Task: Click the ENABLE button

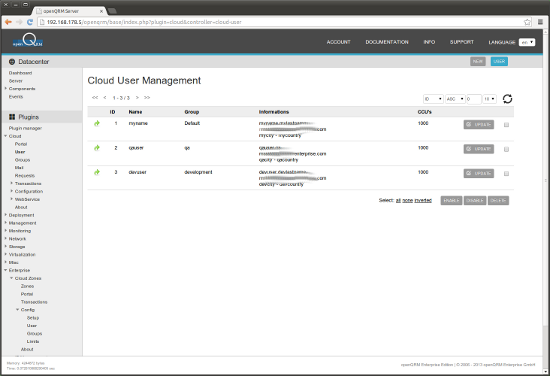Action: pos(451,201)
